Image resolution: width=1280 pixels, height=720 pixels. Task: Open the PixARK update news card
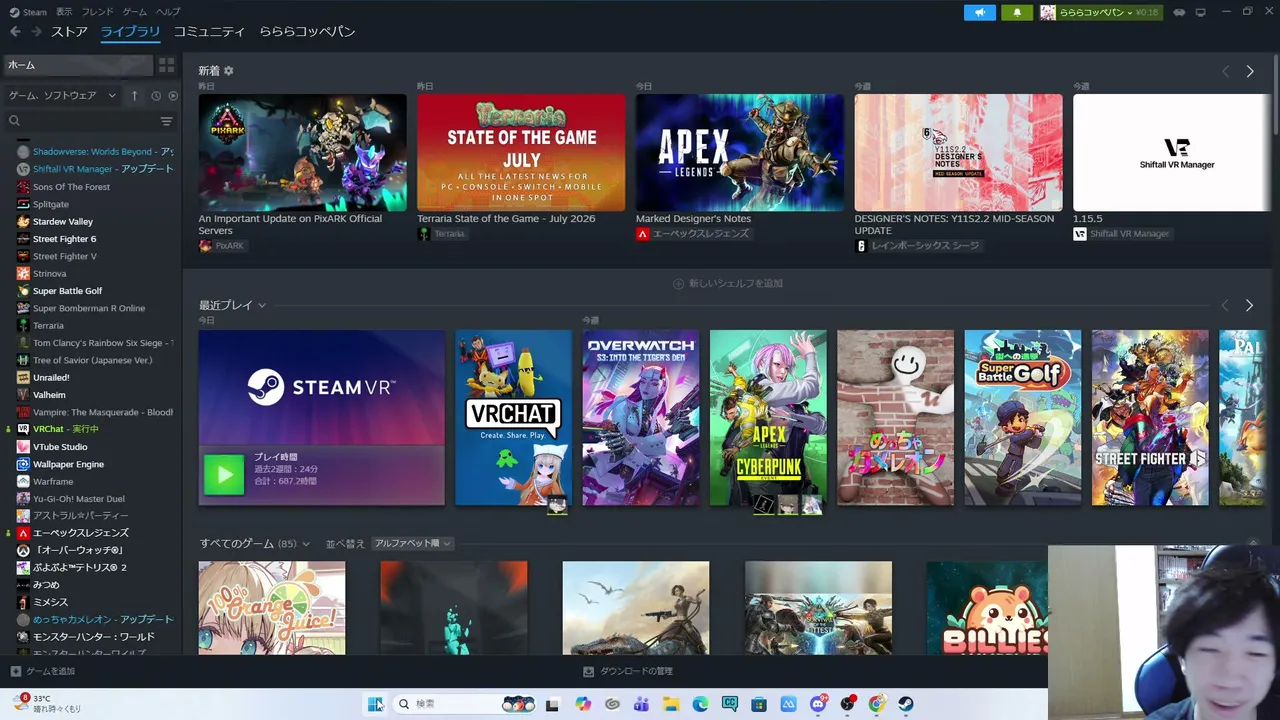[x=302, y=152]
